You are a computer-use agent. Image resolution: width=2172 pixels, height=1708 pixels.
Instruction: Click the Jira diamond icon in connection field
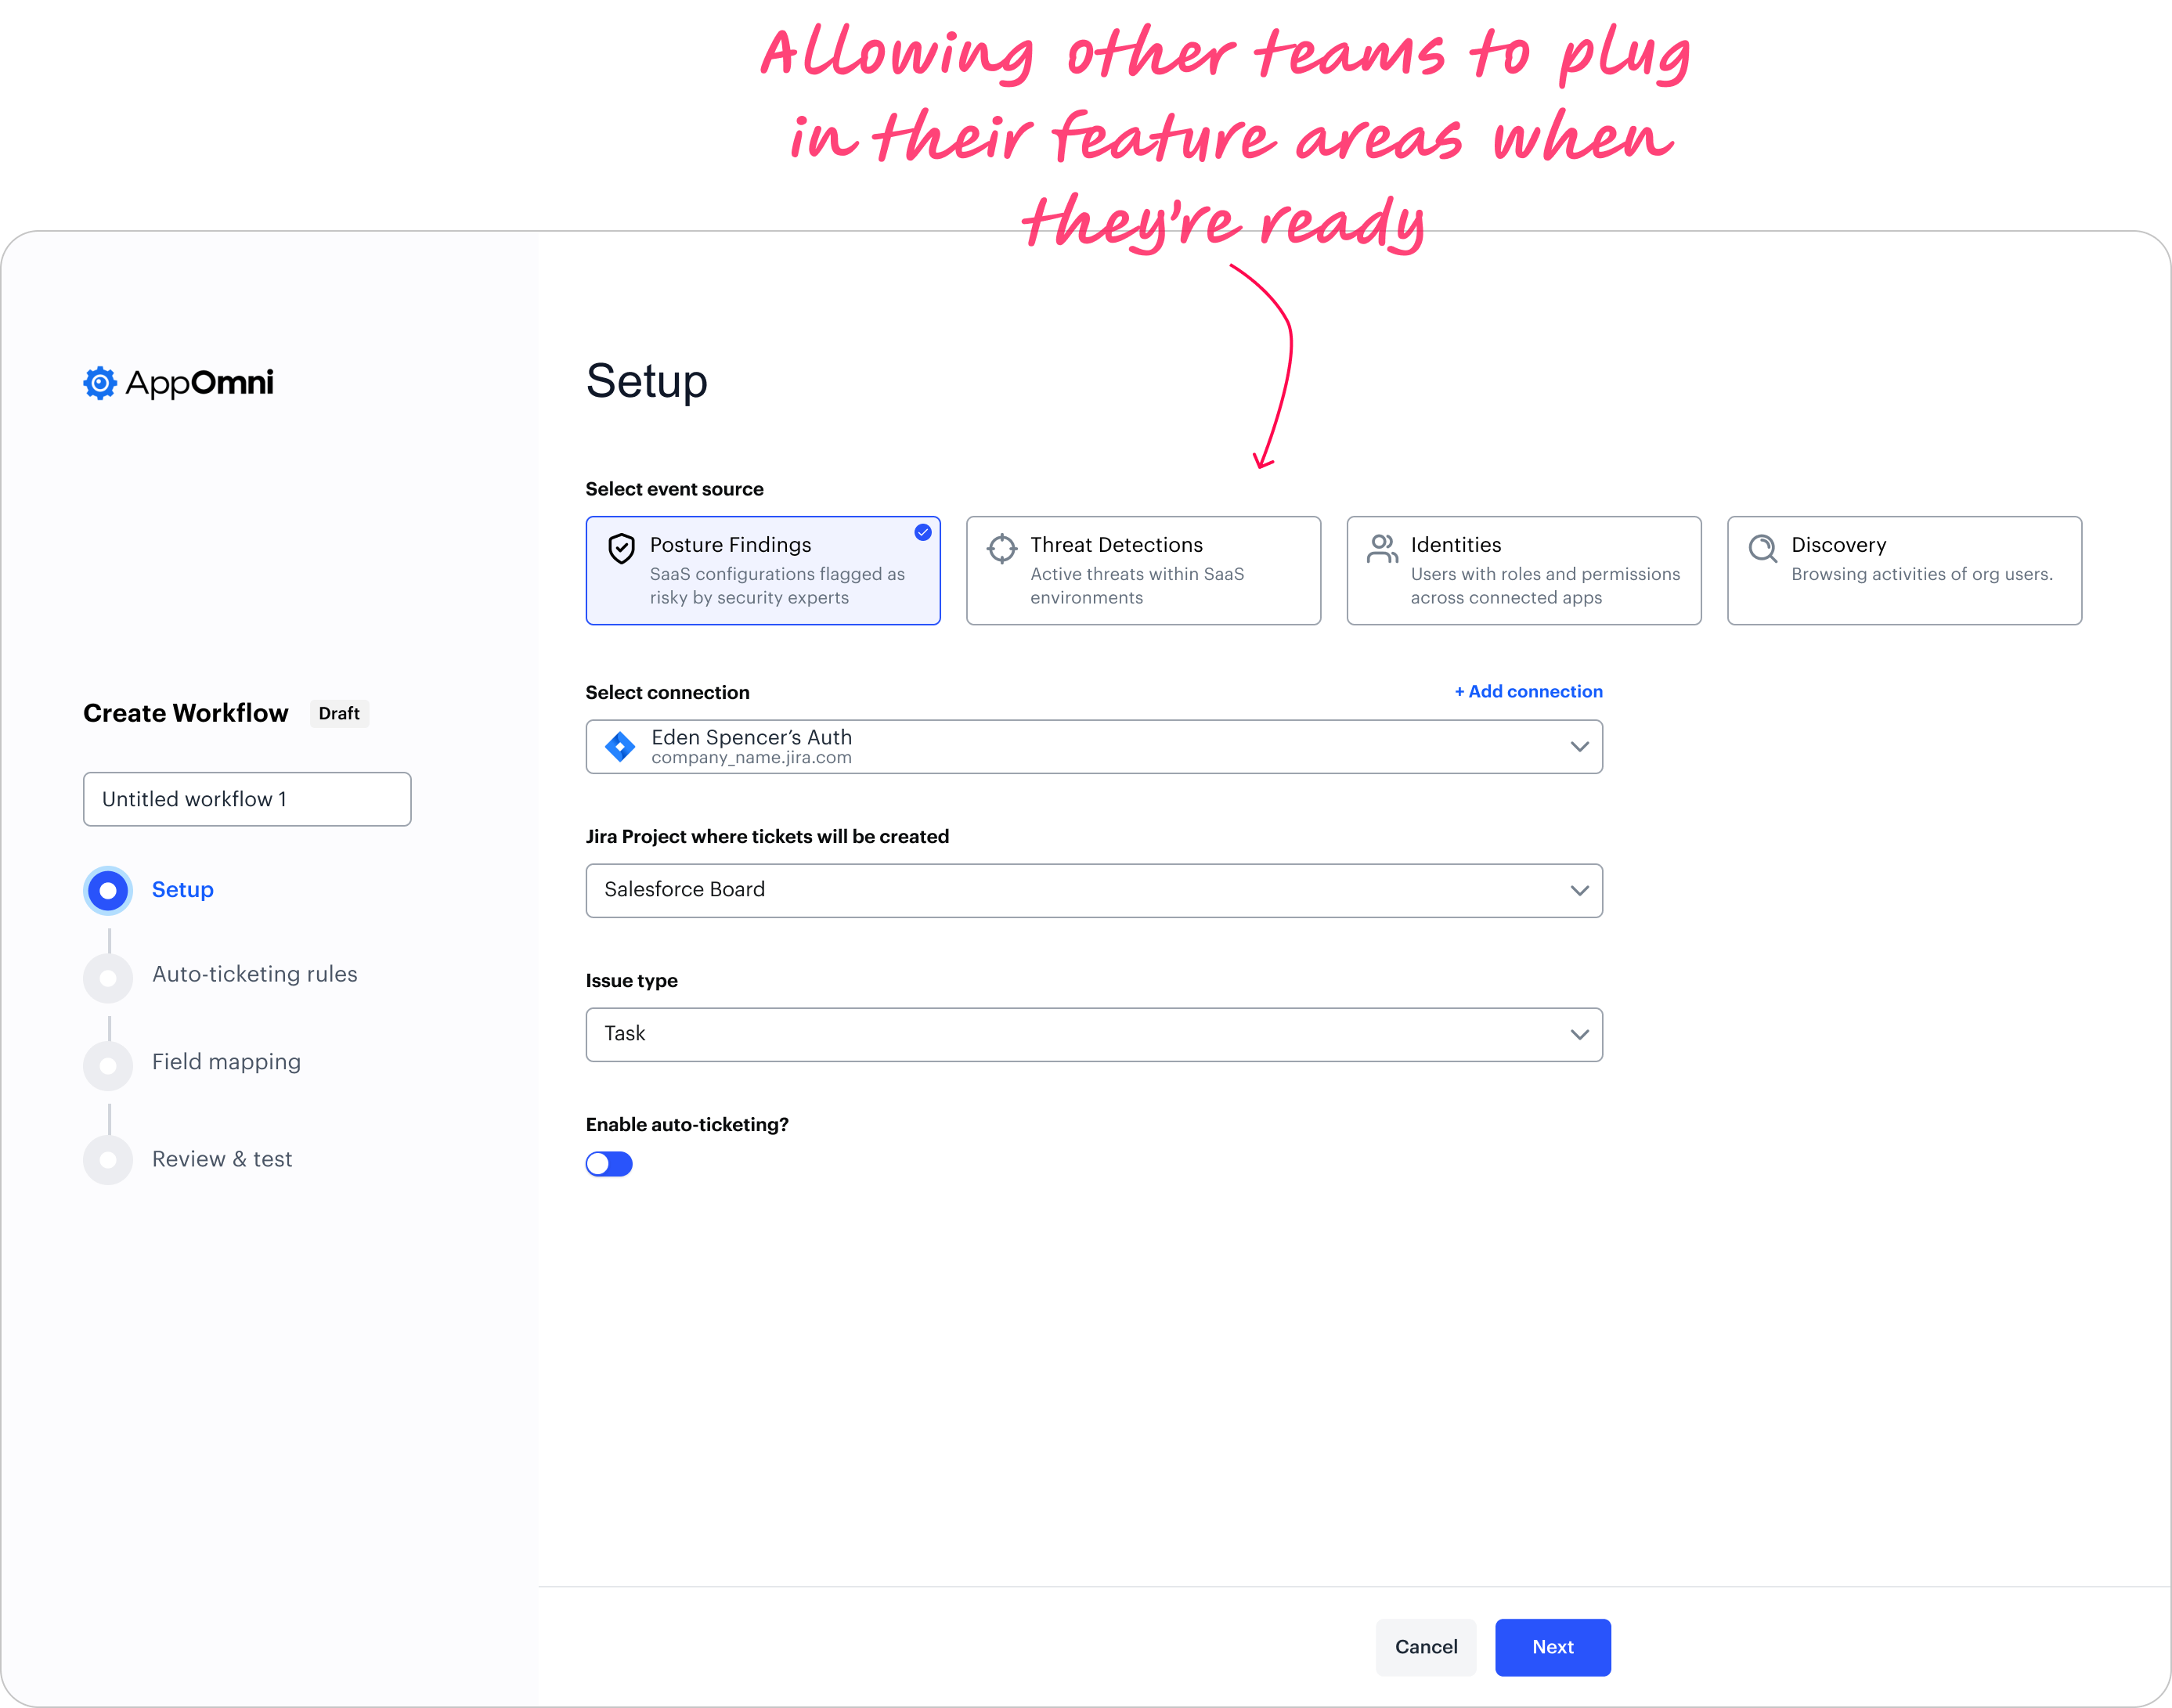(x=620, y=746)
